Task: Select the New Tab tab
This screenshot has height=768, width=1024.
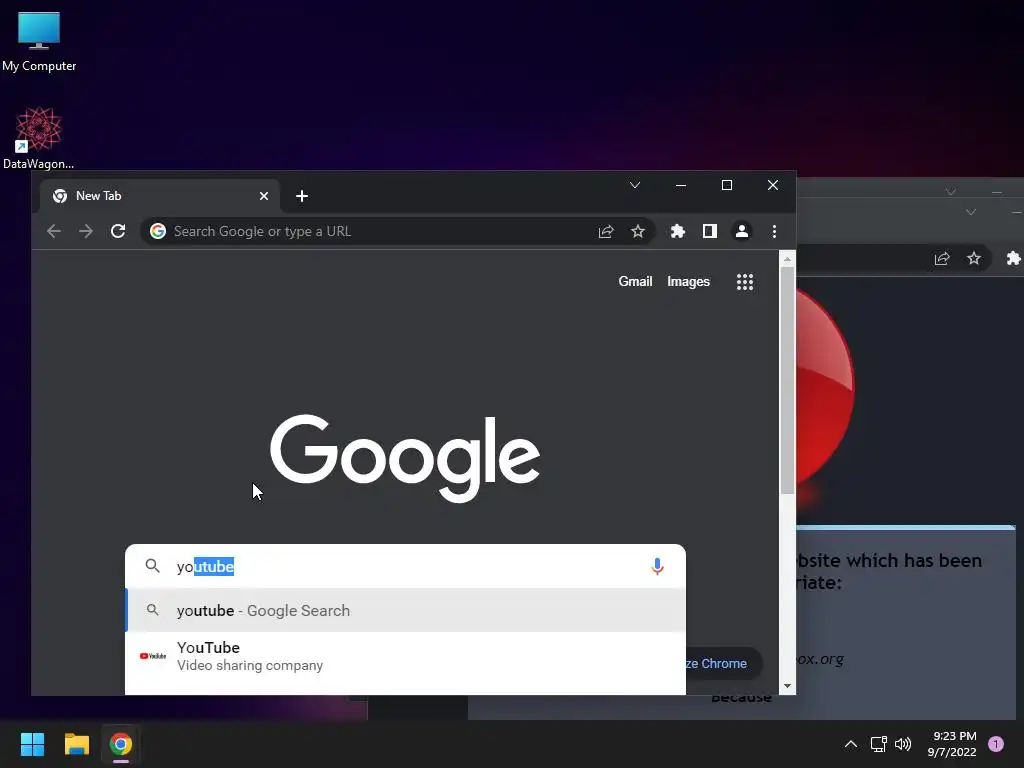Action: tap(160, 196)
